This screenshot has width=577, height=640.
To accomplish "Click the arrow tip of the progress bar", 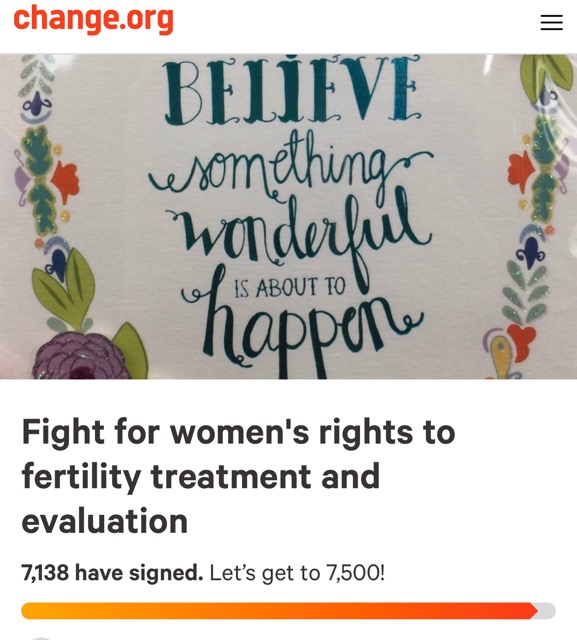I will tap(534, 611).
